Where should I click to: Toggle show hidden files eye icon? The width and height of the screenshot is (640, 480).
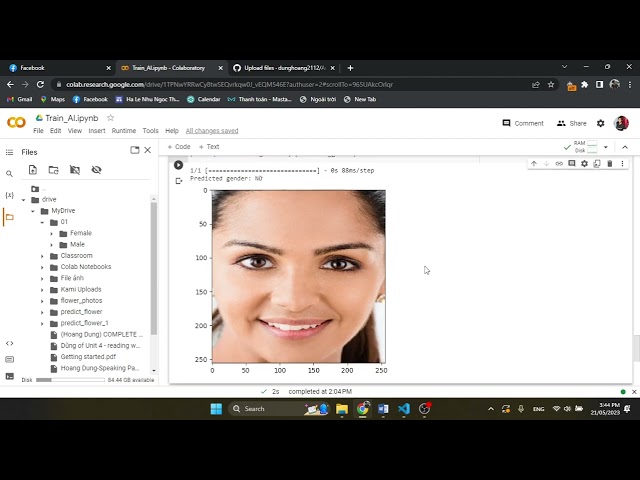click(96, 170)
